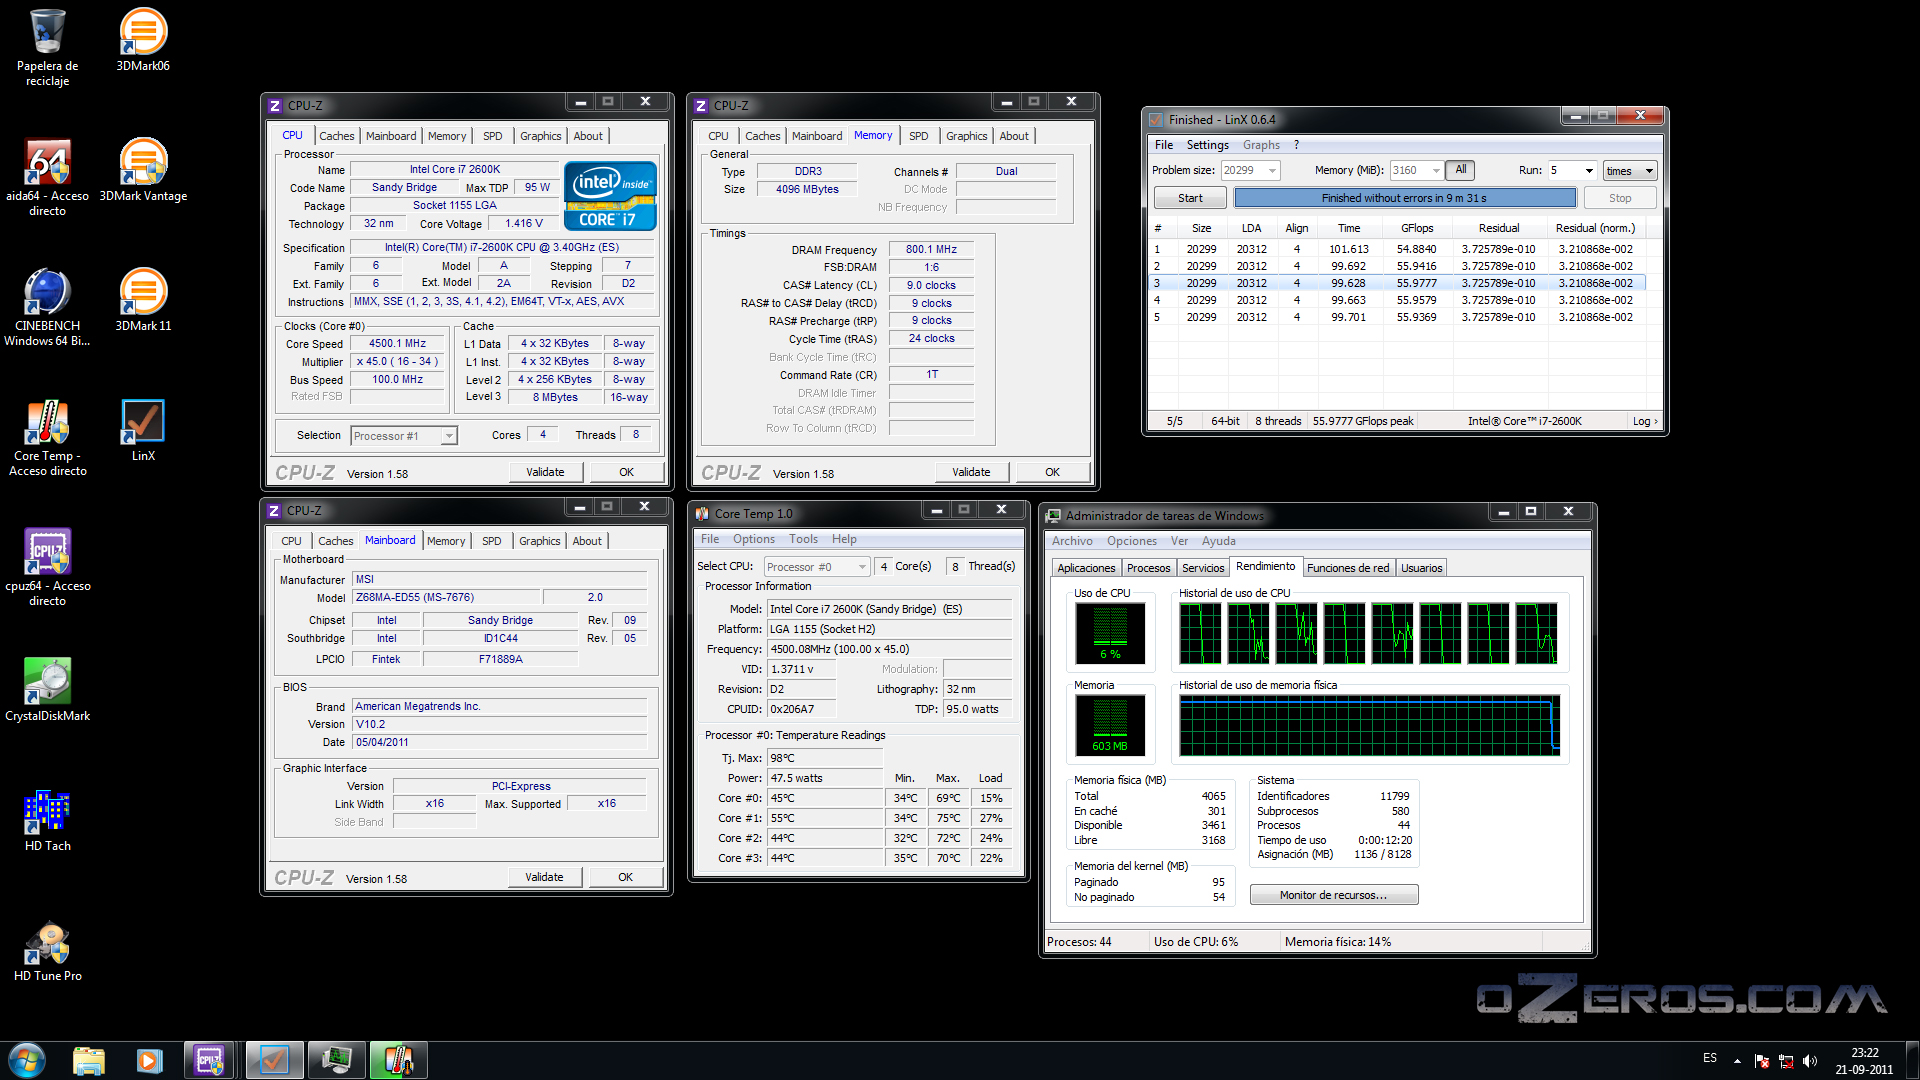Click the ES language indicator in taskbar
Image resolution: width=1920 pixels, height=1080 pixels.
point(1710,1058)
